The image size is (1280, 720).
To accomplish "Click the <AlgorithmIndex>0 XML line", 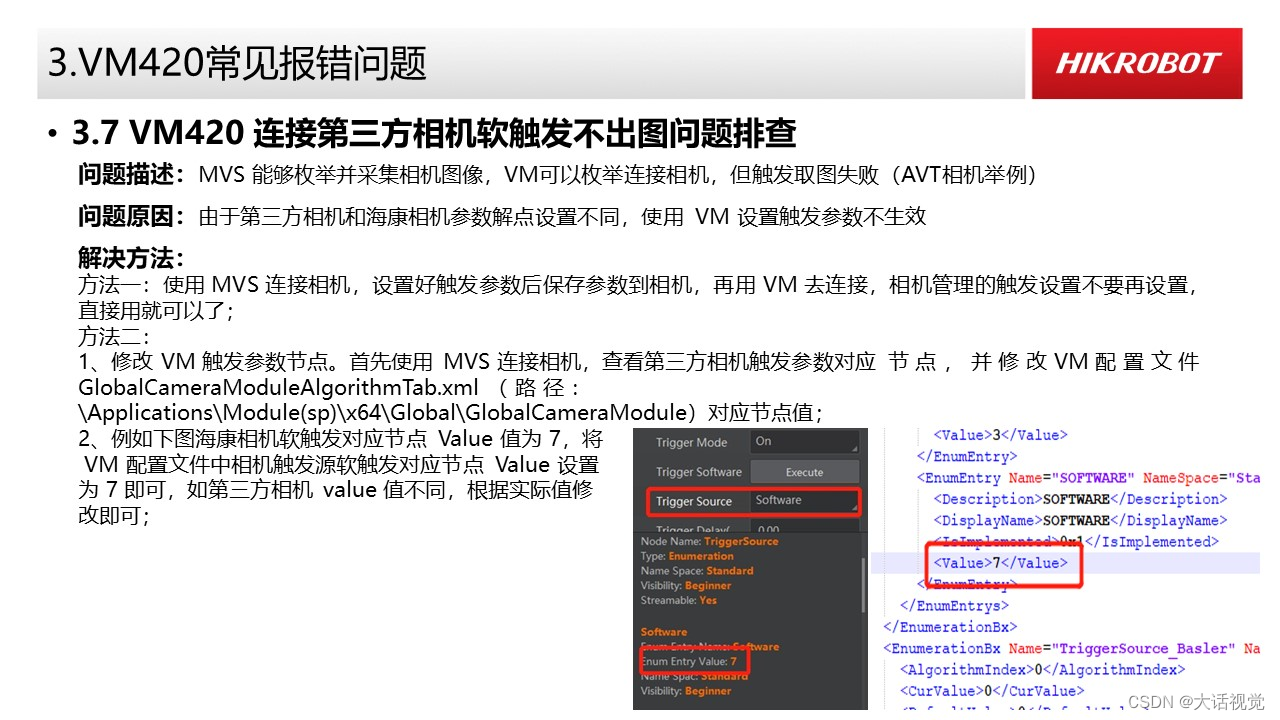I will click(x=1042, y=669).
